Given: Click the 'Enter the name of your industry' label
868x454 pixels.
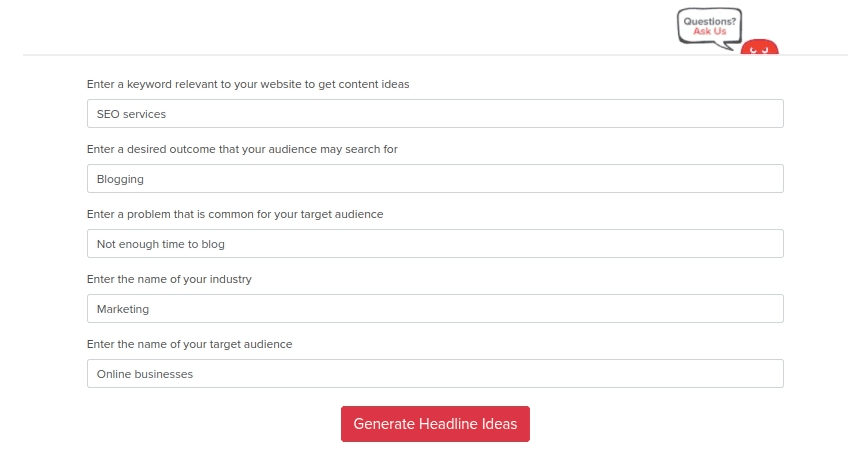Looking at the screenshot, I should click(x=169, y=279).
